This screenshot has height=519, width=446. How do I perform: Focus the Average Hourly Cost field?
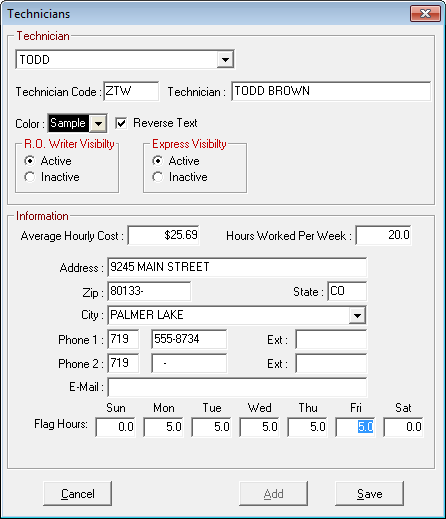163,235
